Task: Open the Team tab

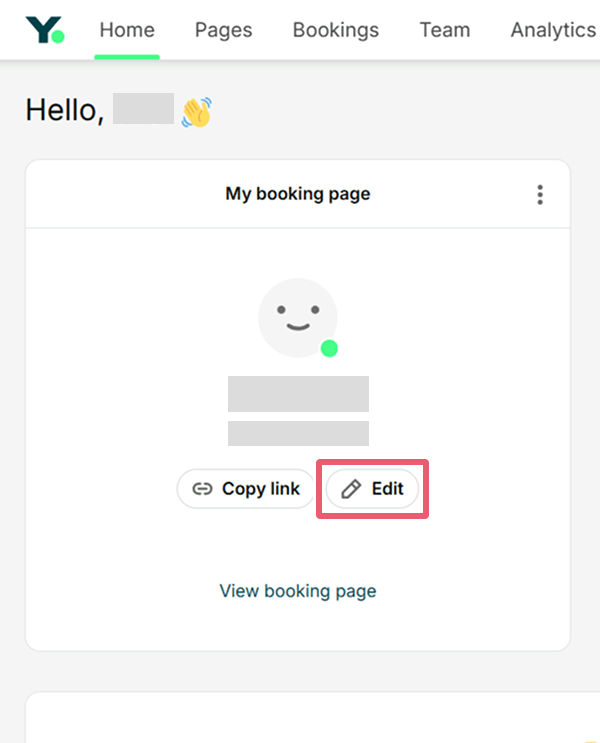Action: (x=445, y=30)
